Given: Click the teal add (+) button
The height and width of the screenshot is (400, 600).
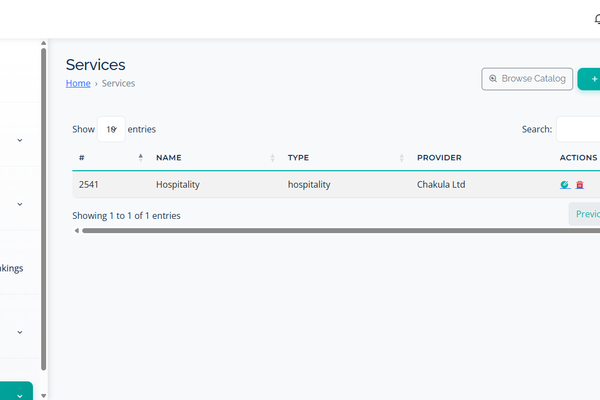Looking at the screenshot, I should tap(590, 79).
